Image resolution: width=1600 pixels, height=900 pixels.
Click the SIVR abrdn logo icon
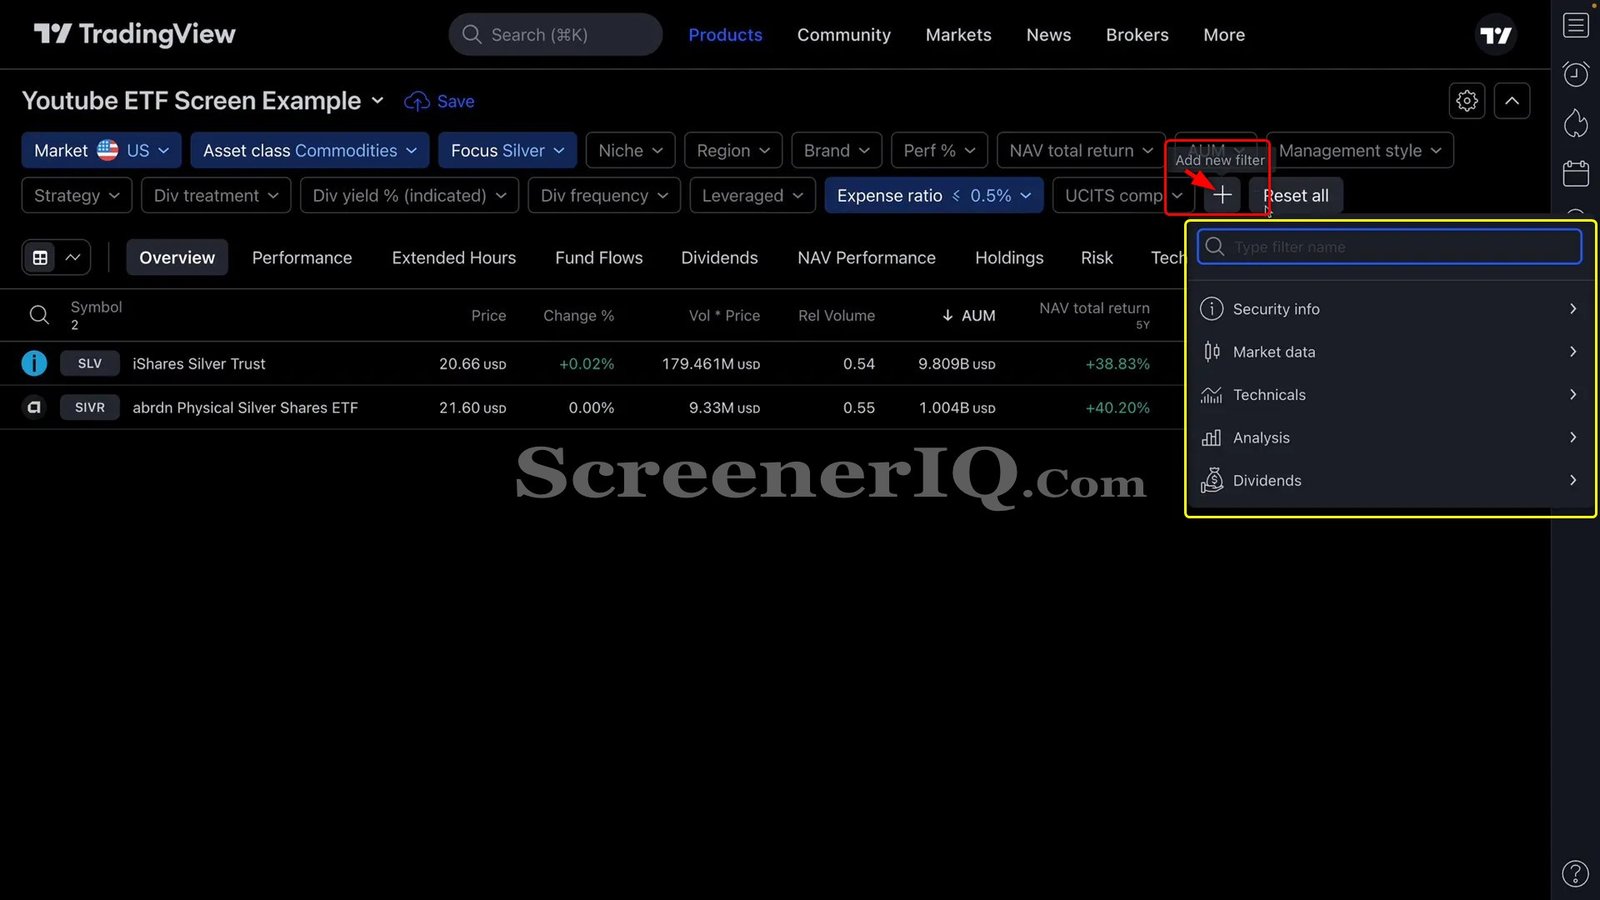[x=34, y=407]
